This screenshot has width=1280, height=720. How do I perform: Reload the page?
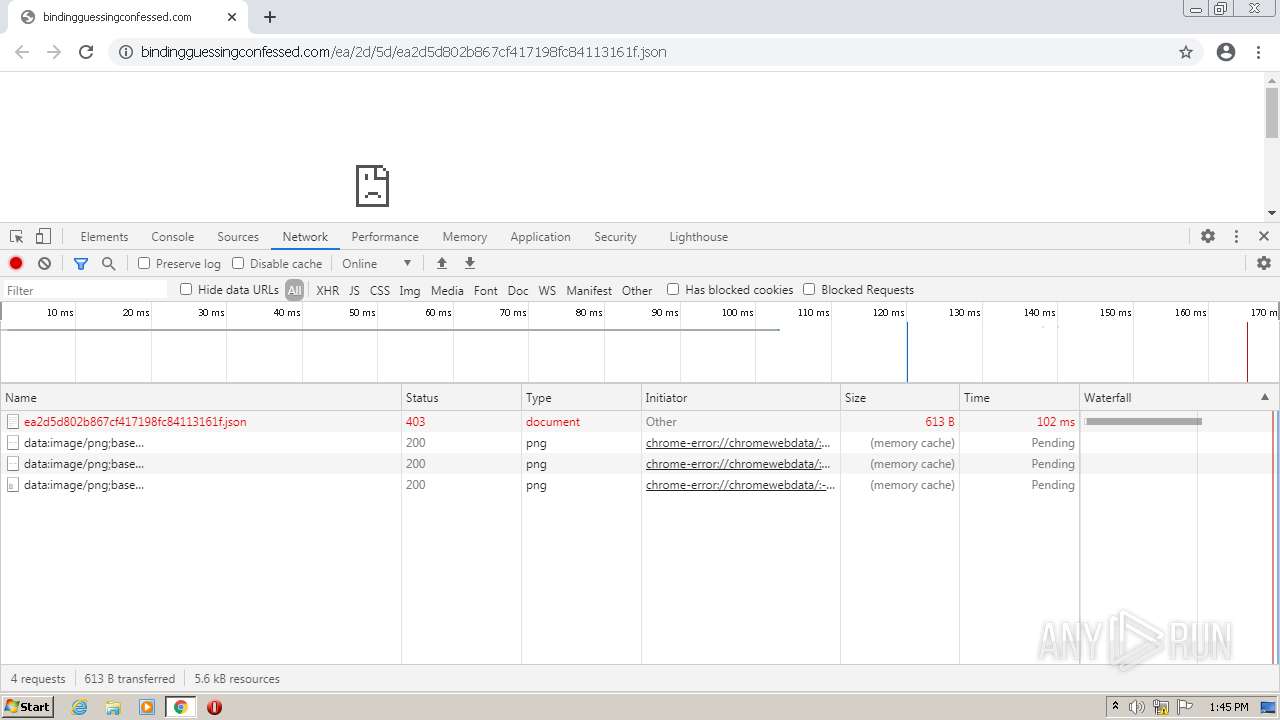(x=86, y=52)
